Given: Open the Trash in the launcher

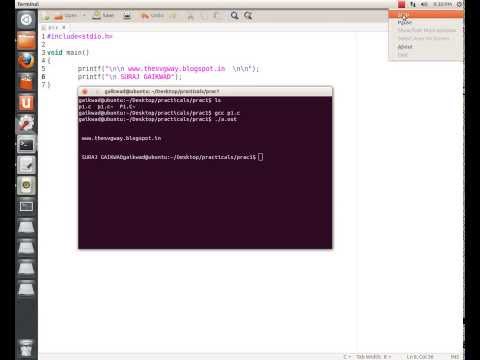Looking at the screenshot, I should pos(26,348).
